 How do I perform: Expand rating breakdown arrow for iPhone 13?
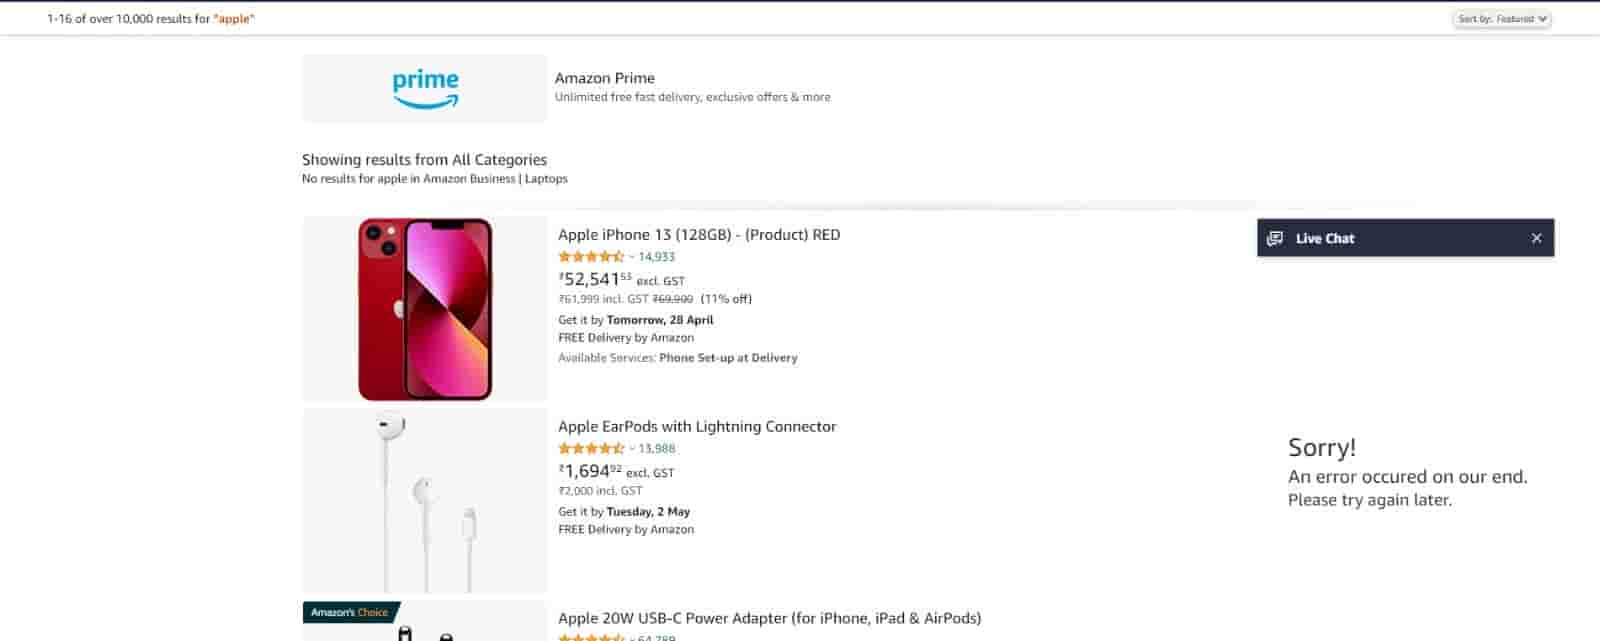pos(632,257)
